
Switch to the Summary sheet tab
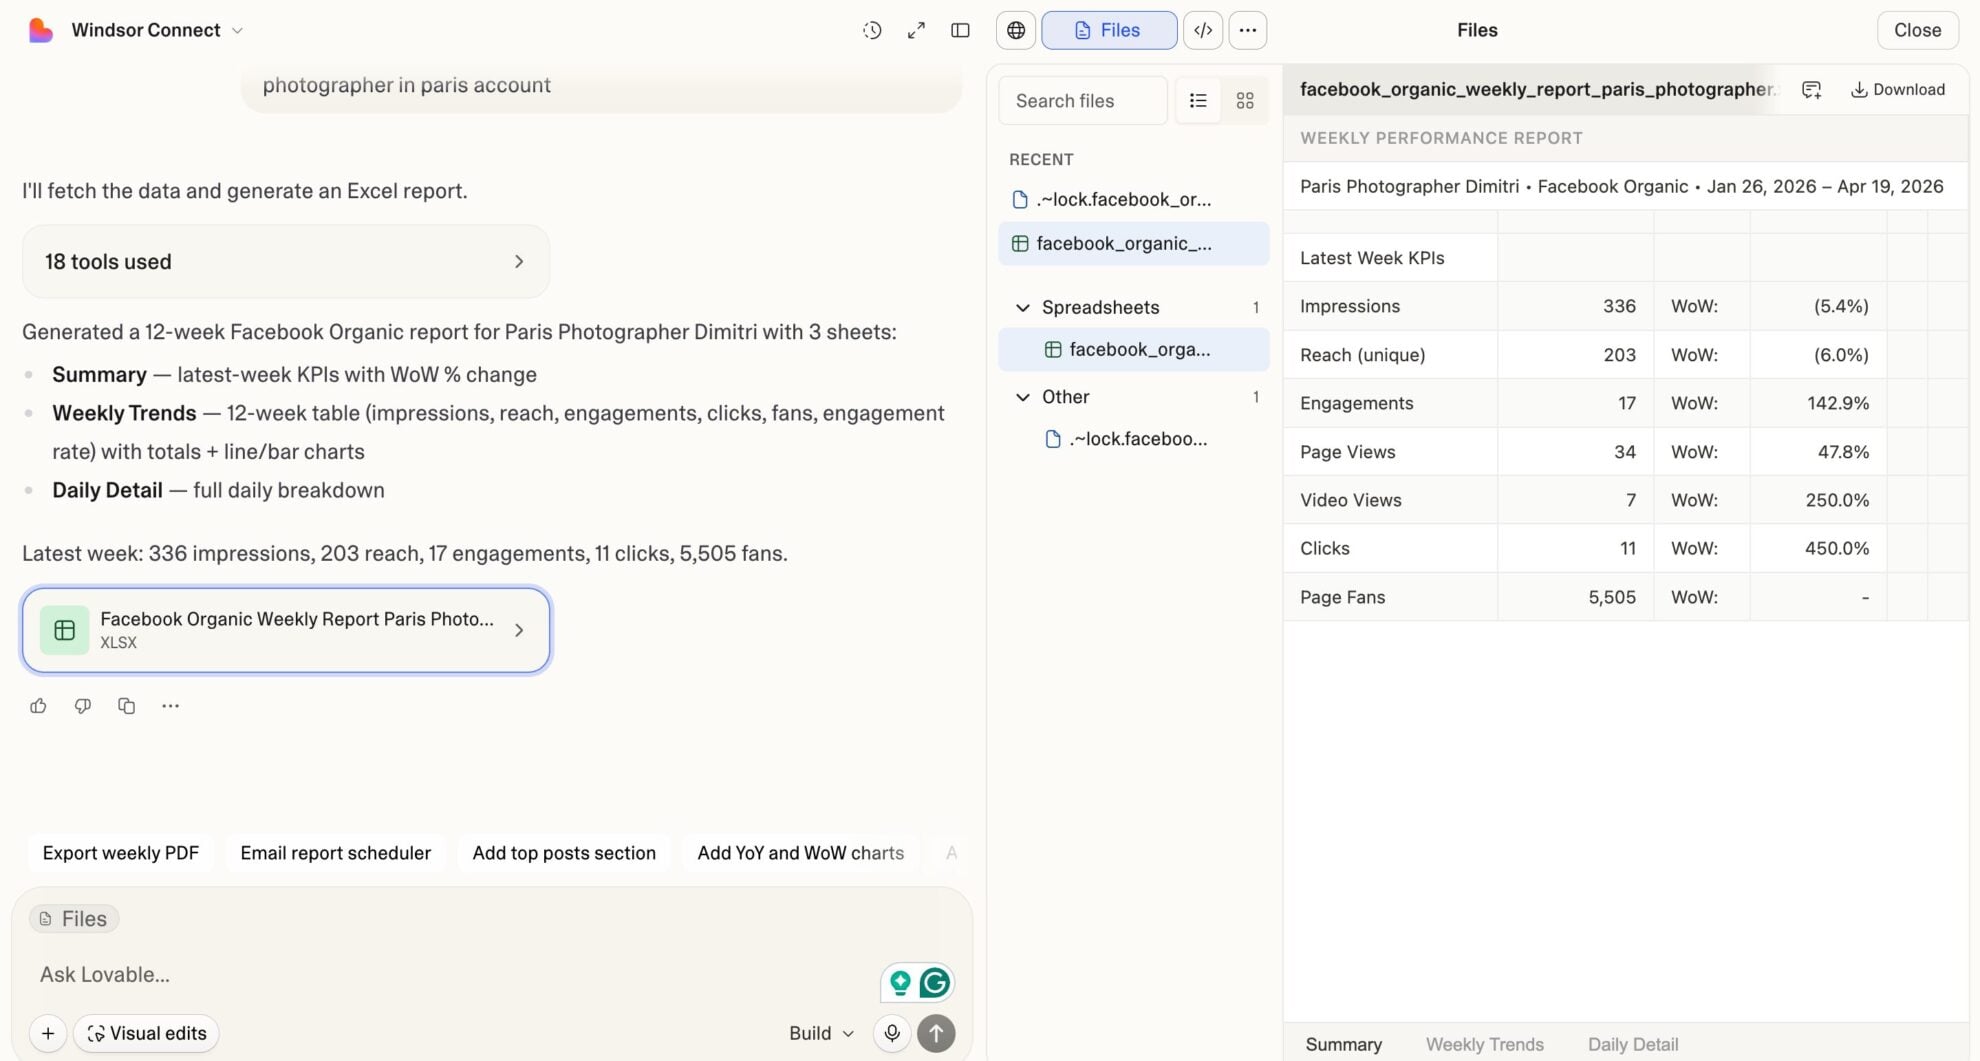1343,1044
